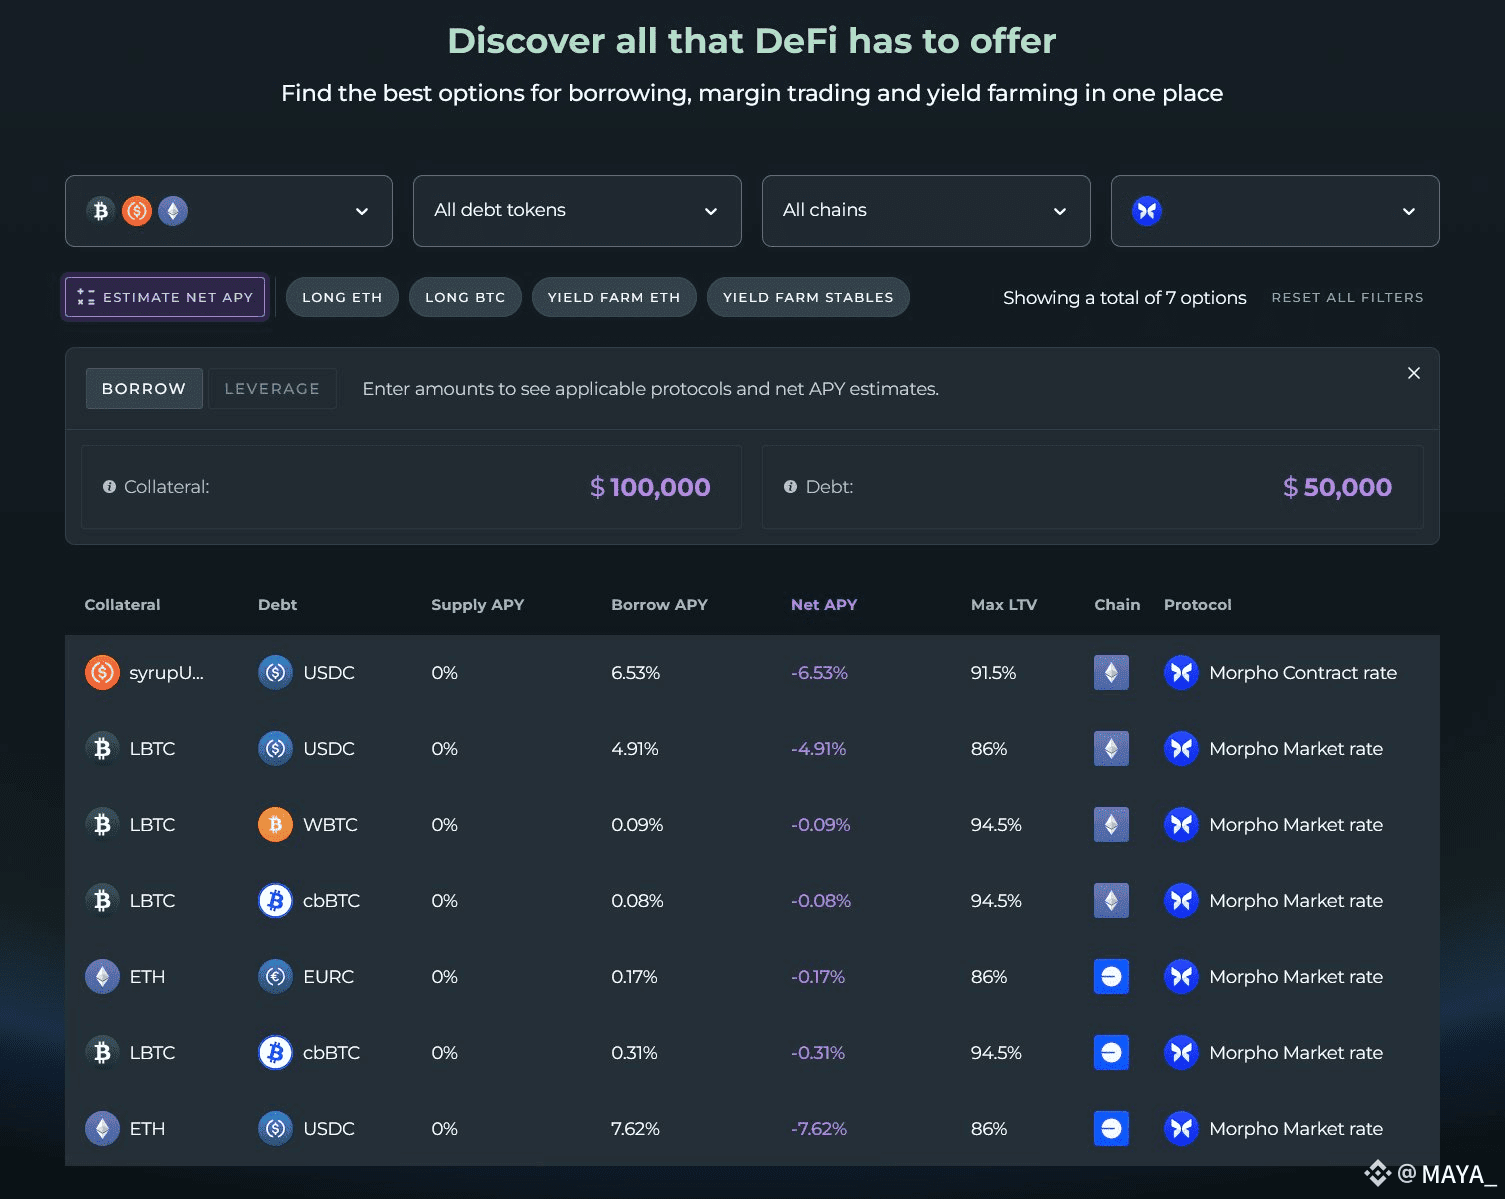The width and height of the screenshot is (1505, 1199).
Task: Open the collateral tokens dropdown
Action: click(229, 211)
